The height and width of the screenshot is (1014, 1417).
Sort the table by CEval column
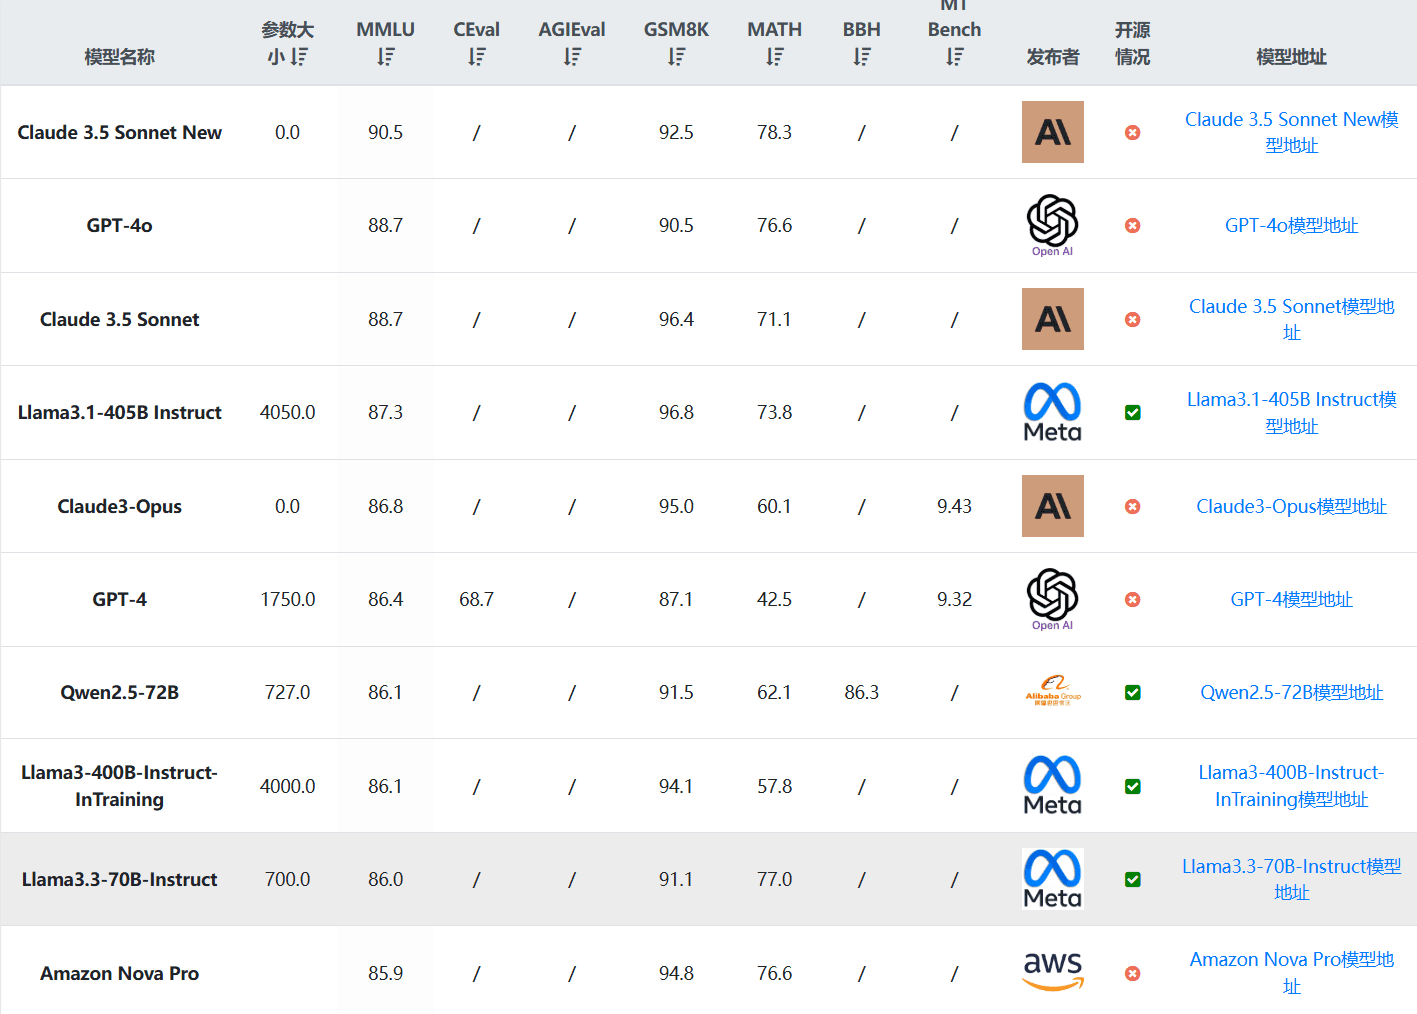click(x=477, y=57)
